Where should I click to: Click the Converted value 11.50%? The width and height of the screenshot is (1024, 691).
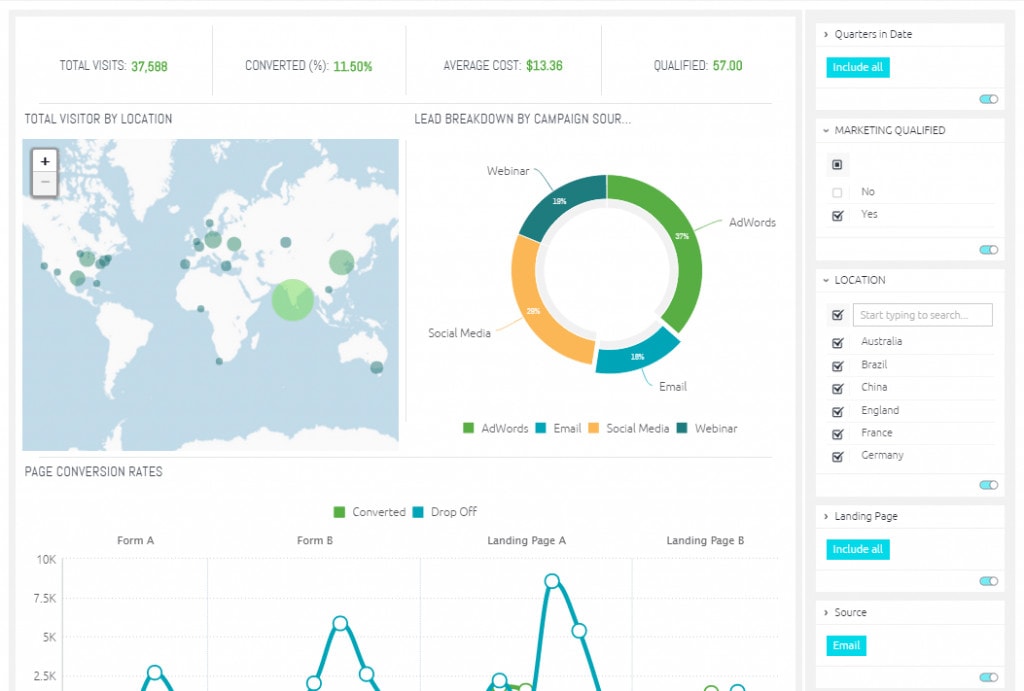[x=353, y=67]
